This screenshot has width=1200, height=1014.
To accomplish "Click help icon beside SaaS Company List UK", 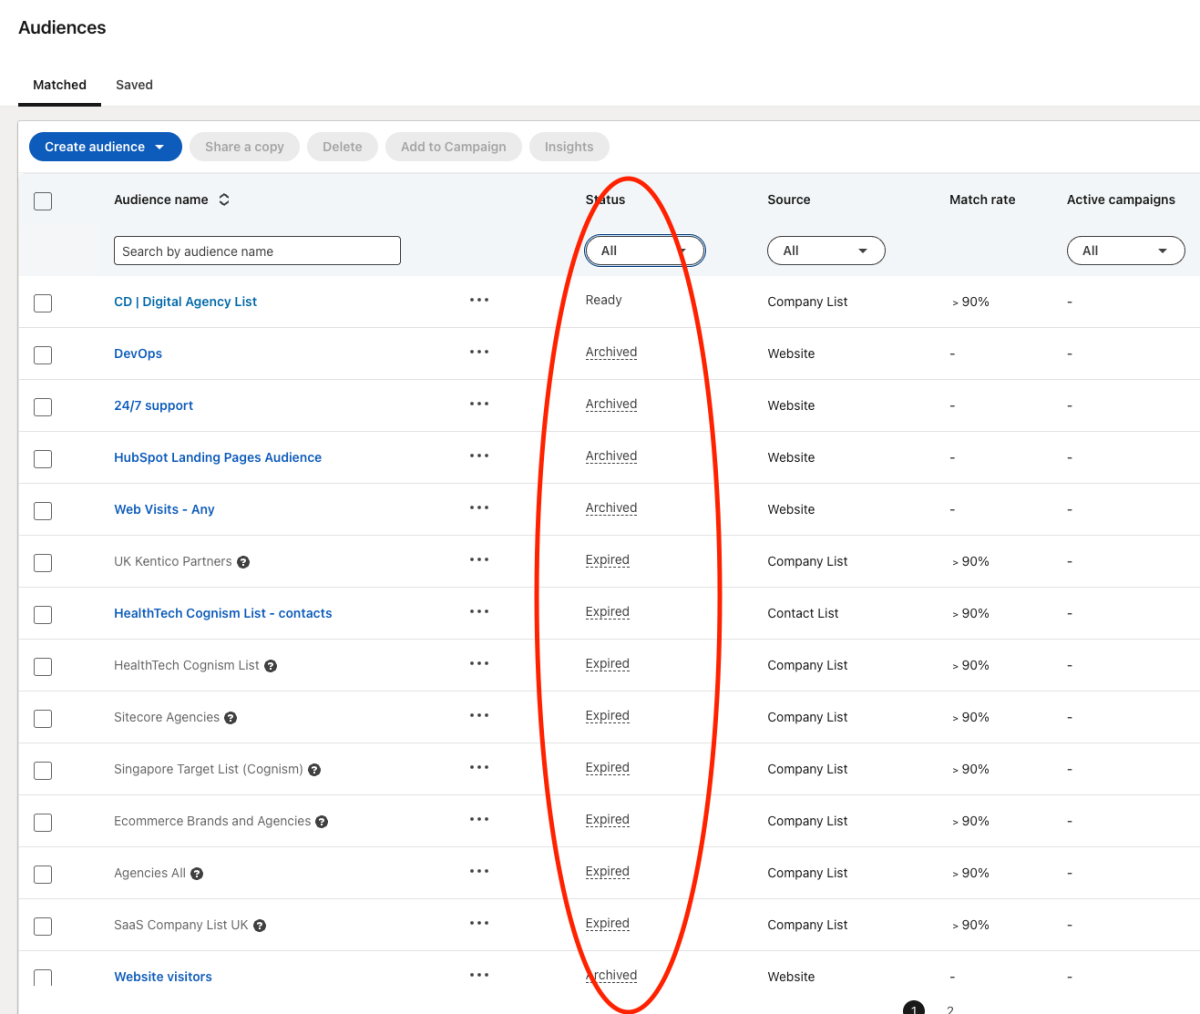I will [260, 926].
